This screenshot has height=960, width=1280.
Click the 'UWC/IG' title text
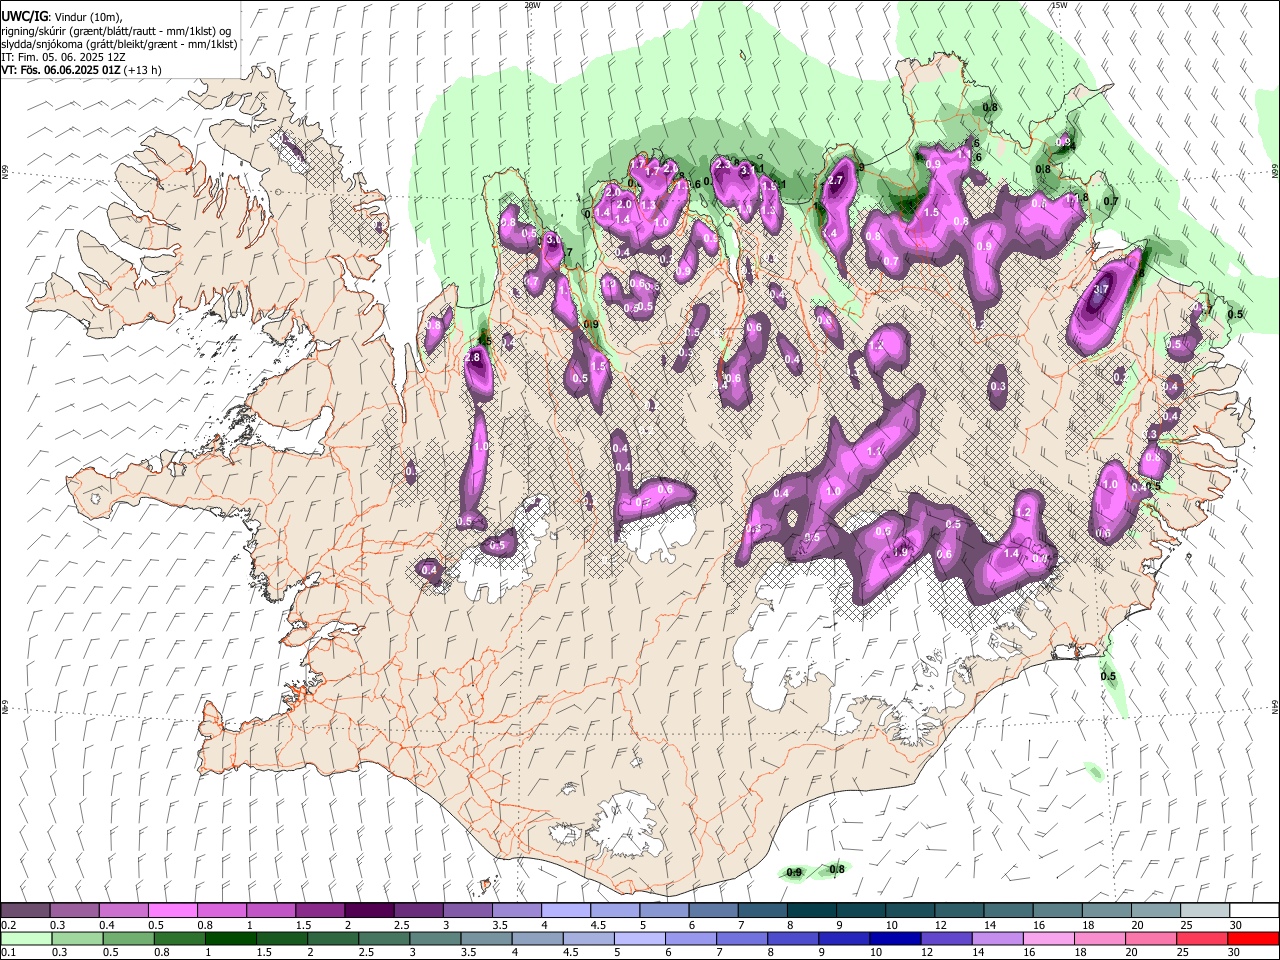(x=24, y=16)
